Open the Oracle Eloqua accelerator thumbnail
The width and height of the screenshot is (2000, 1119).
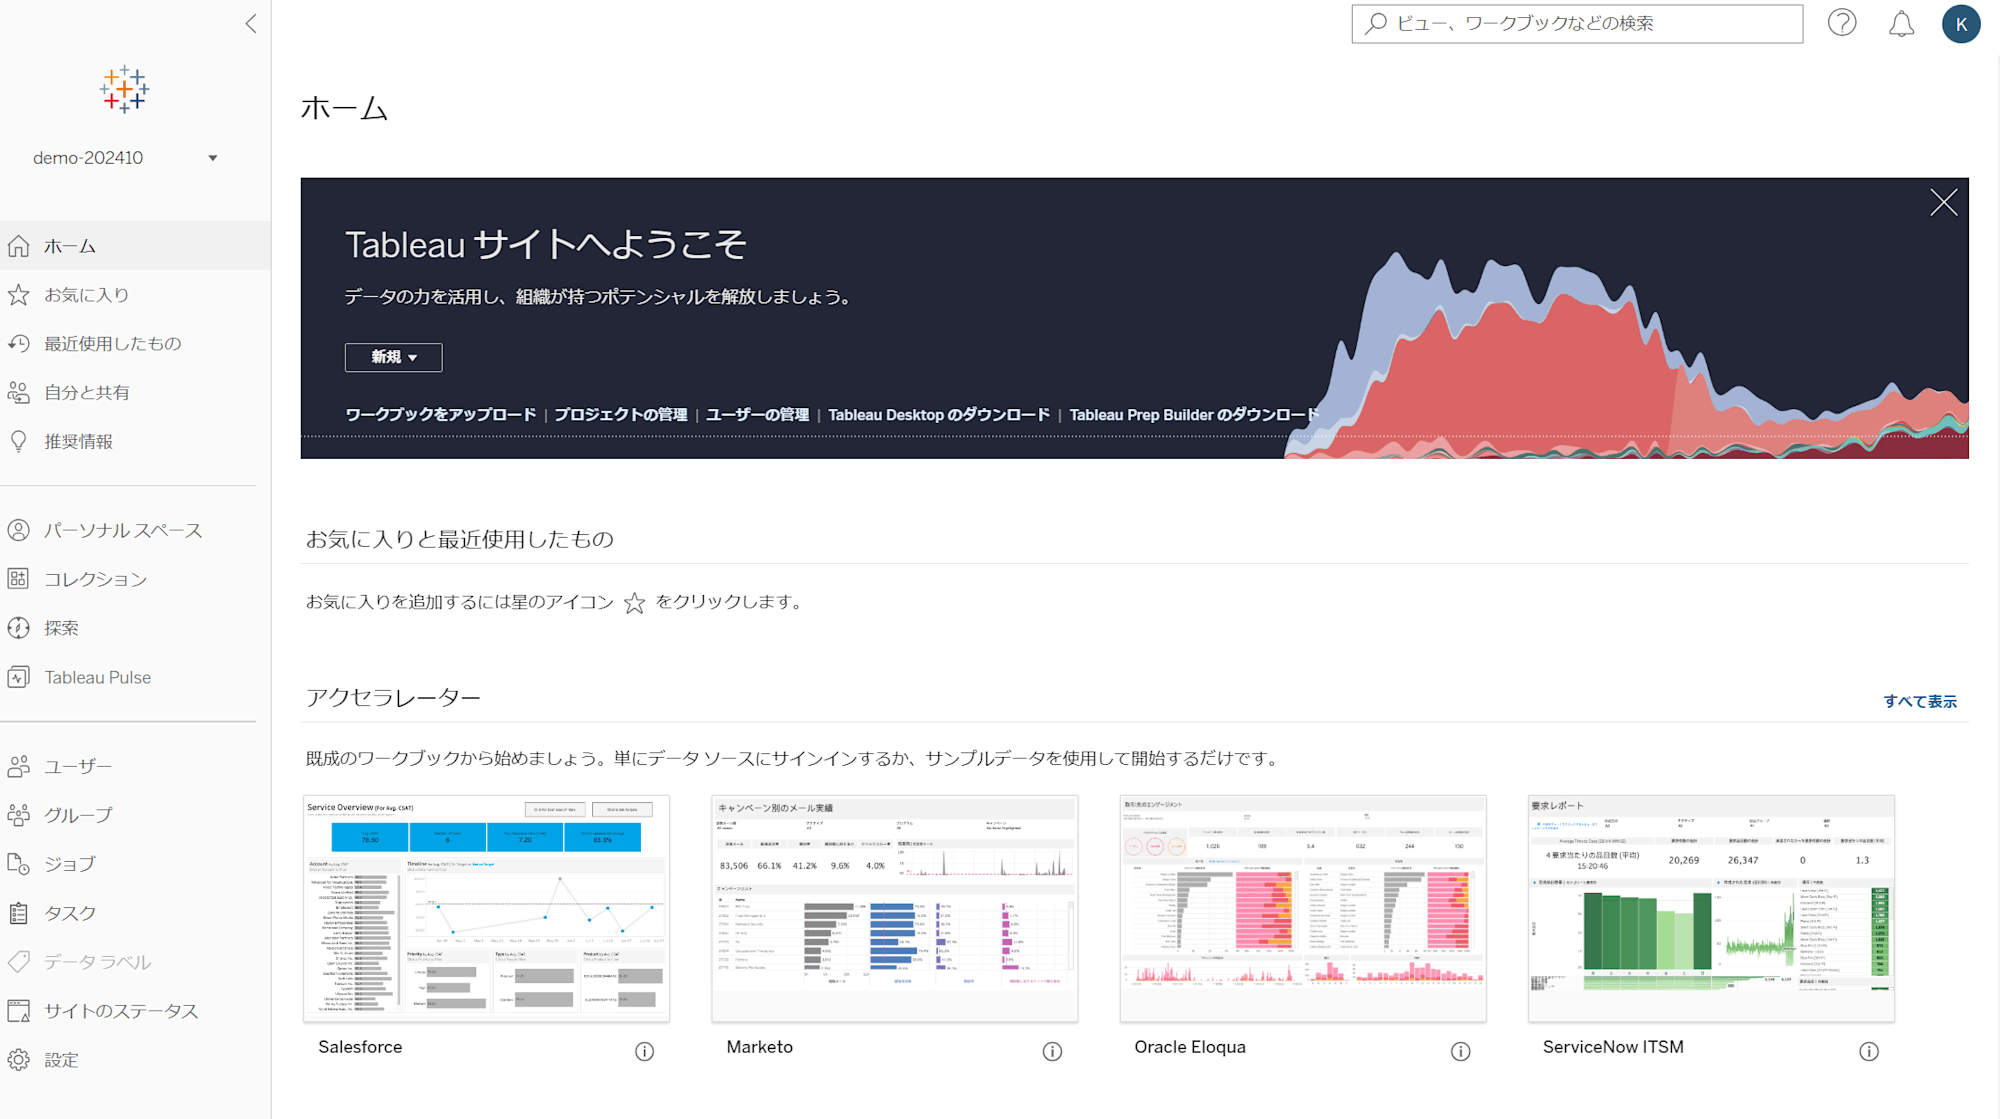tap(1302, 908)
